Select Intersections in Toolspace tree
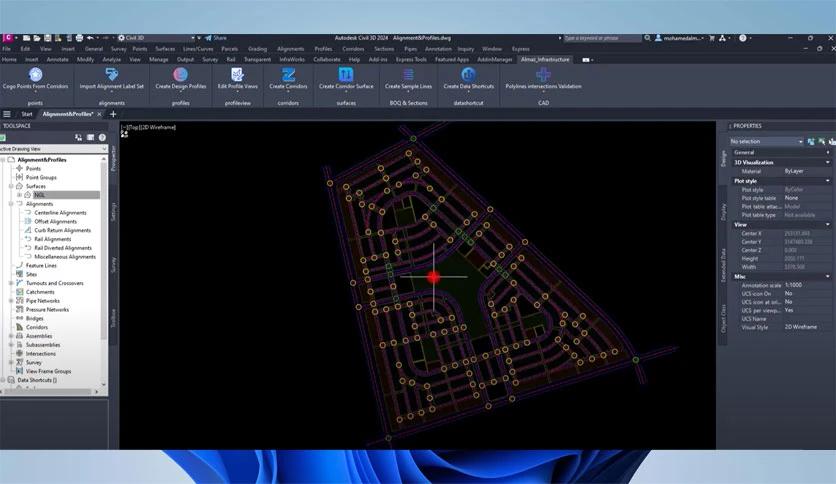 pyautogui.click(x=41, y=353)
